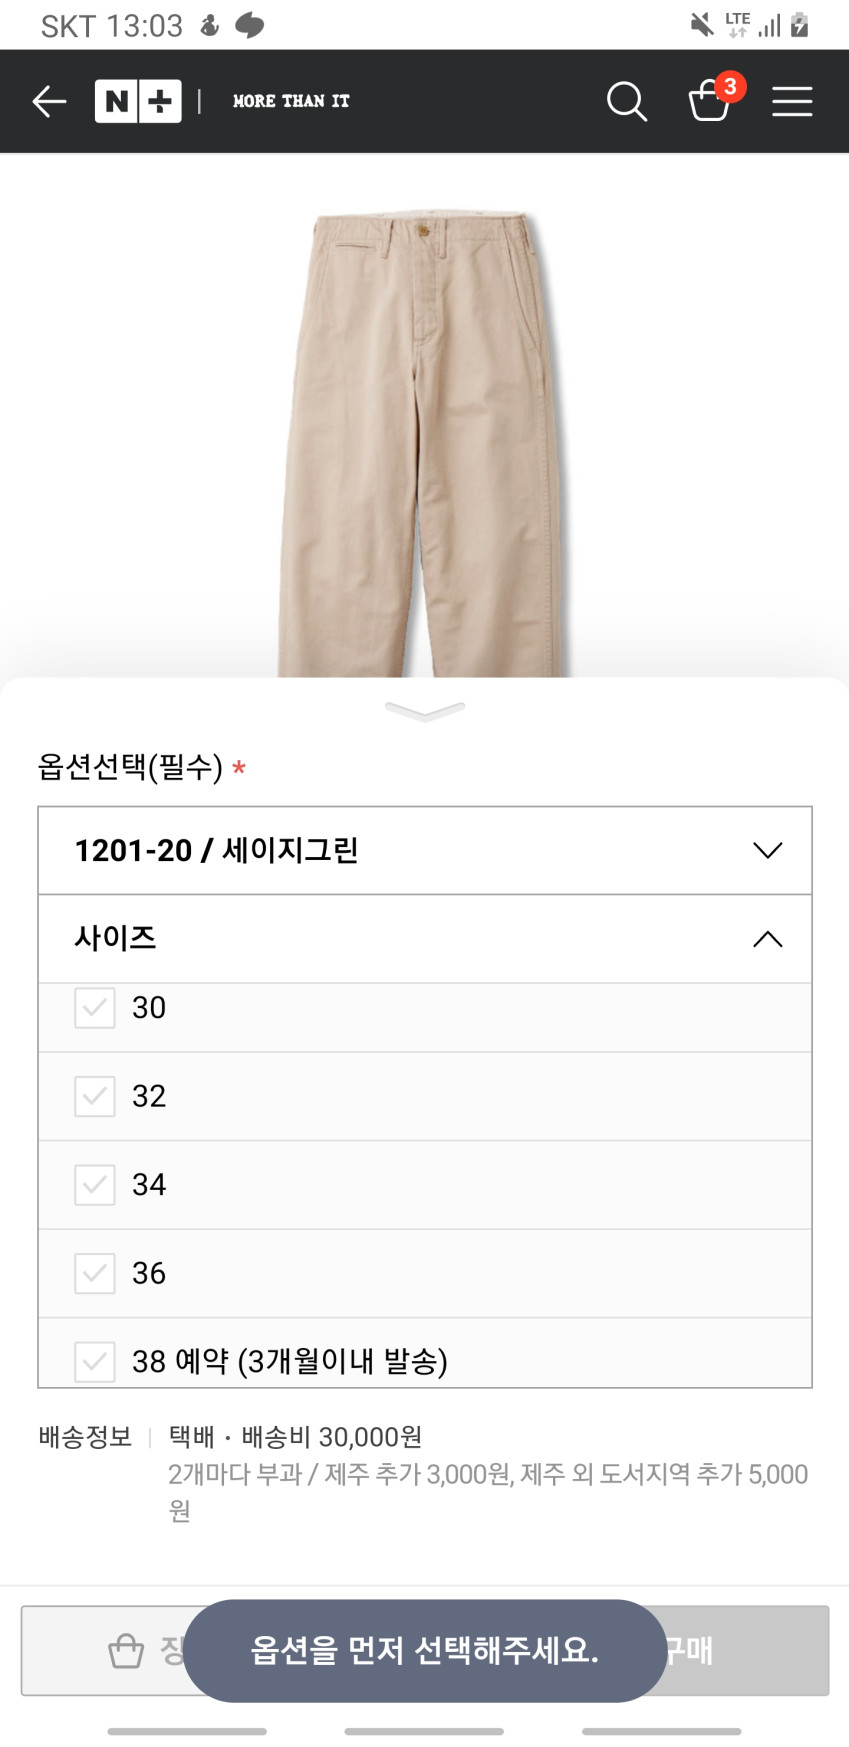The height and width of the screenshot is (1747, 849).
Task: Open the shopping cart with 3 items
Action: [712, 100]
